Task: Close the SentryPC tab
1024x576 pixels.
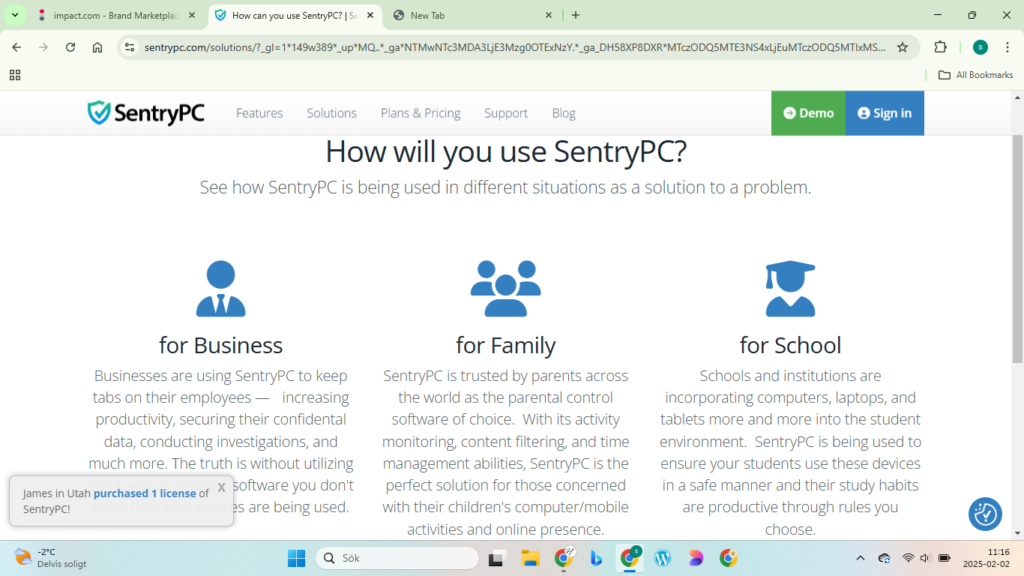Action: [x=370, y=15]
